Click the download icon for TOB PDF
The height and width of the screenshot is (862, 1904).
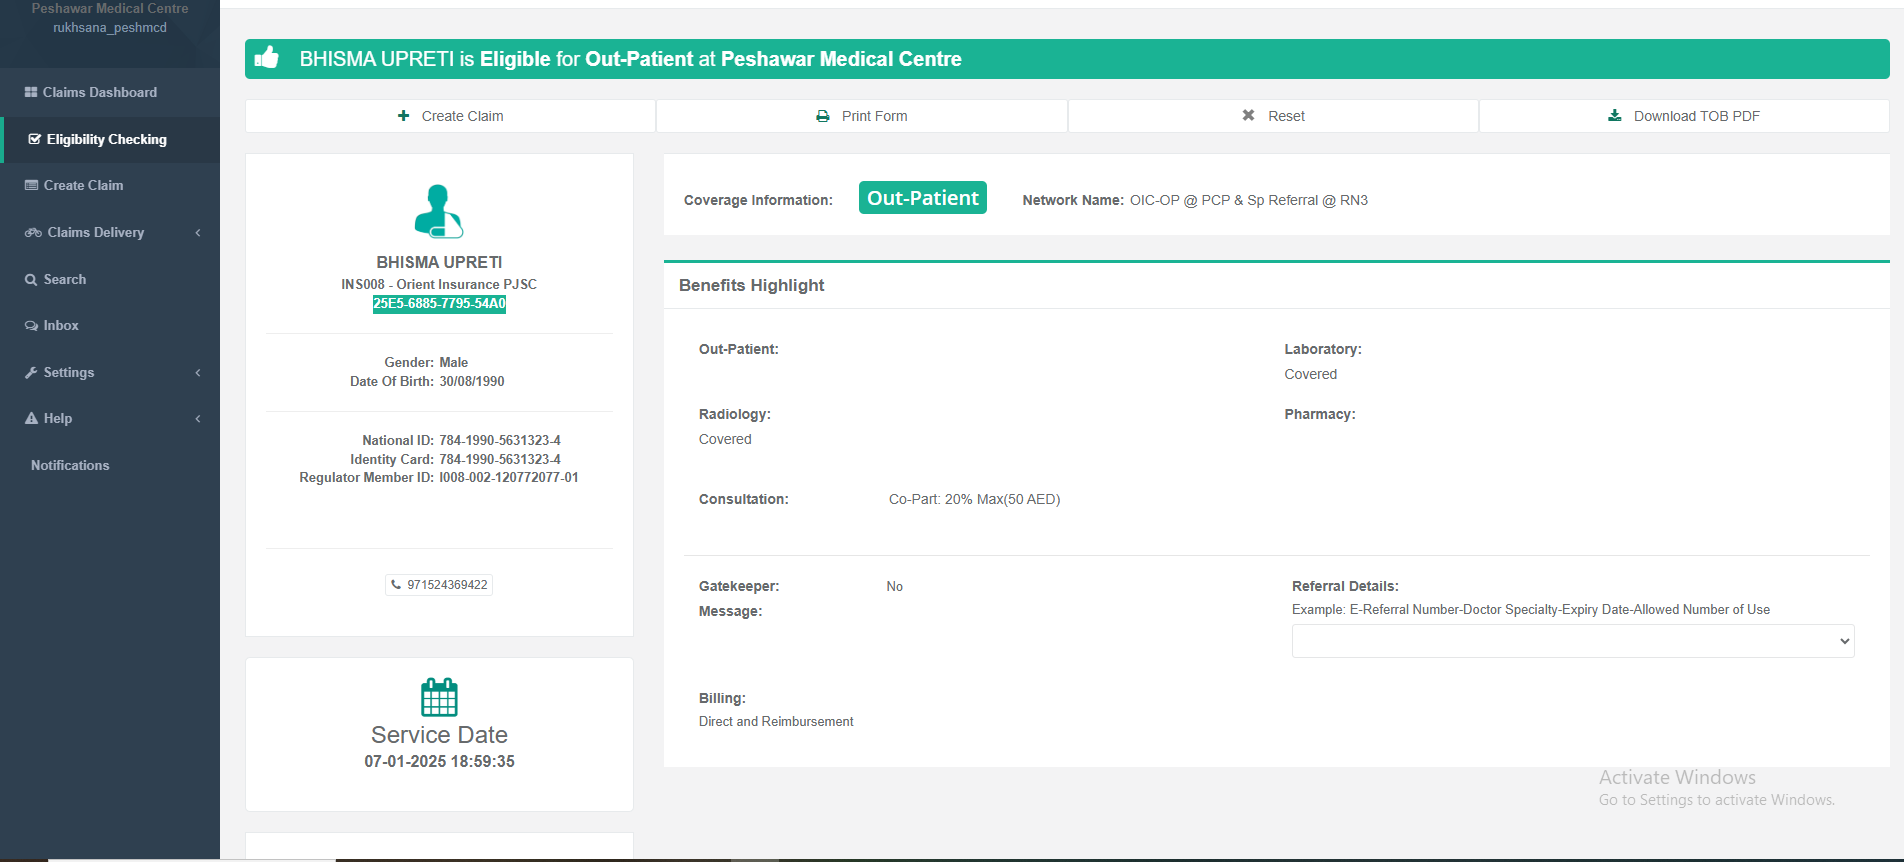[x=1614, y=116]
